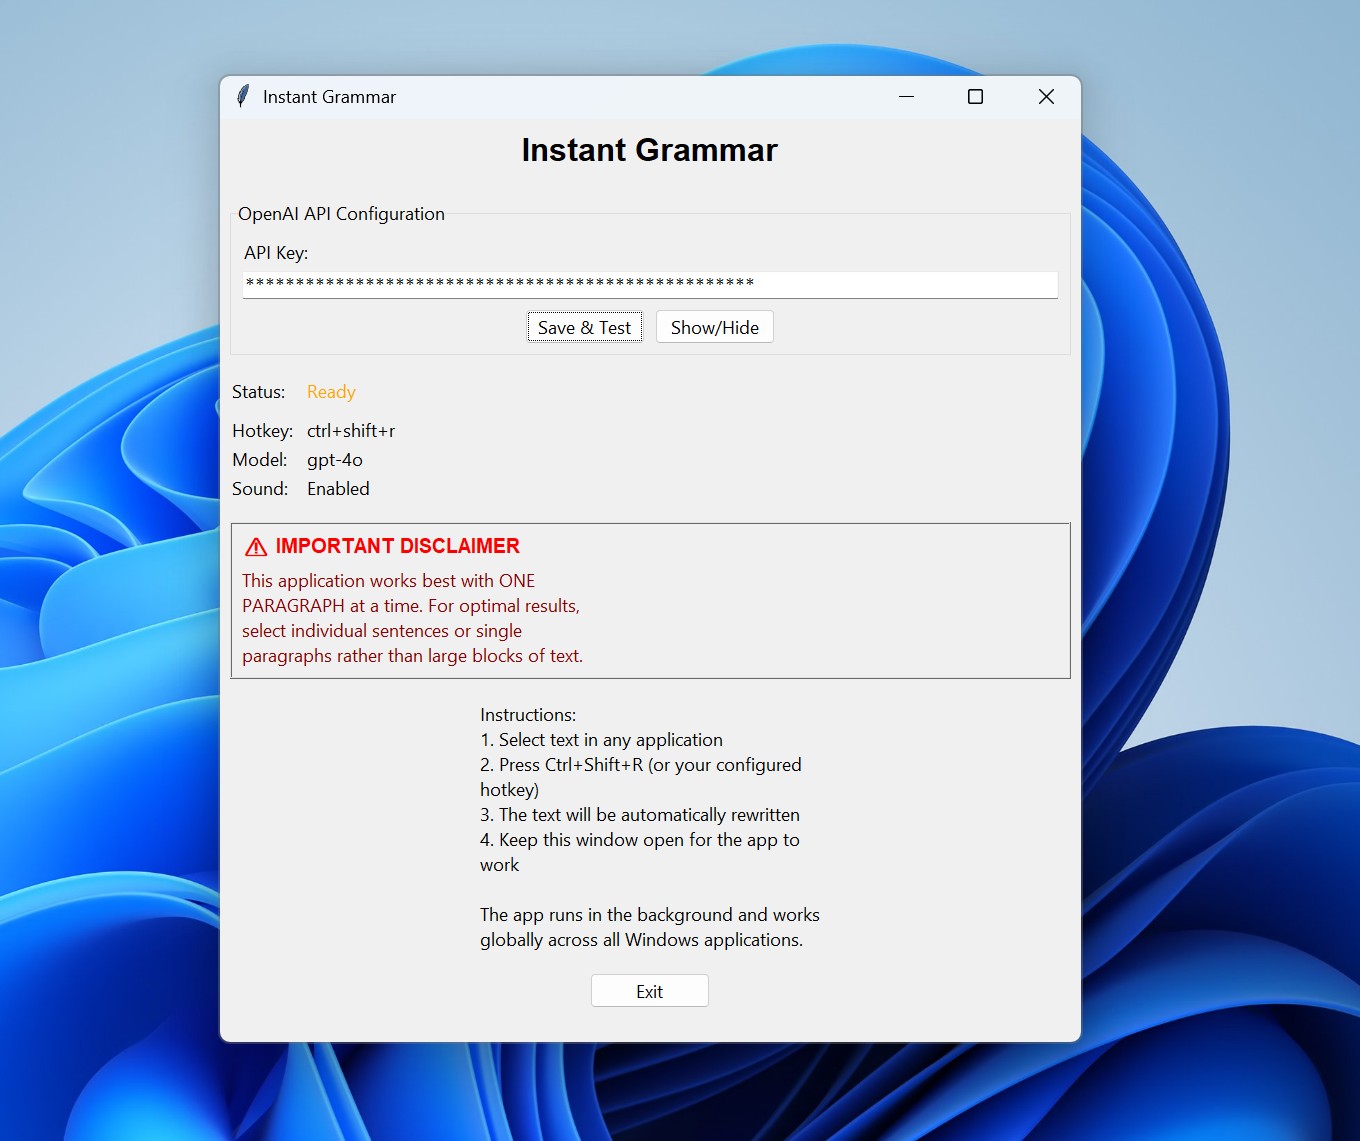The width and height of the screenshot is (1360, 1141).
Task: Click the Status label
Action: coord(259,391)
